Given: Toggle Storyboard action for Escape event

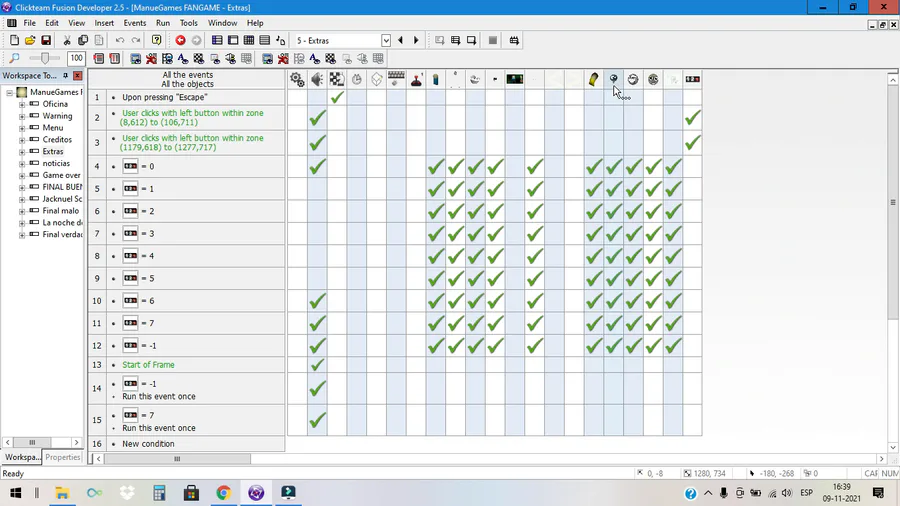Looking at the screenshot, I should coord(337,97).
